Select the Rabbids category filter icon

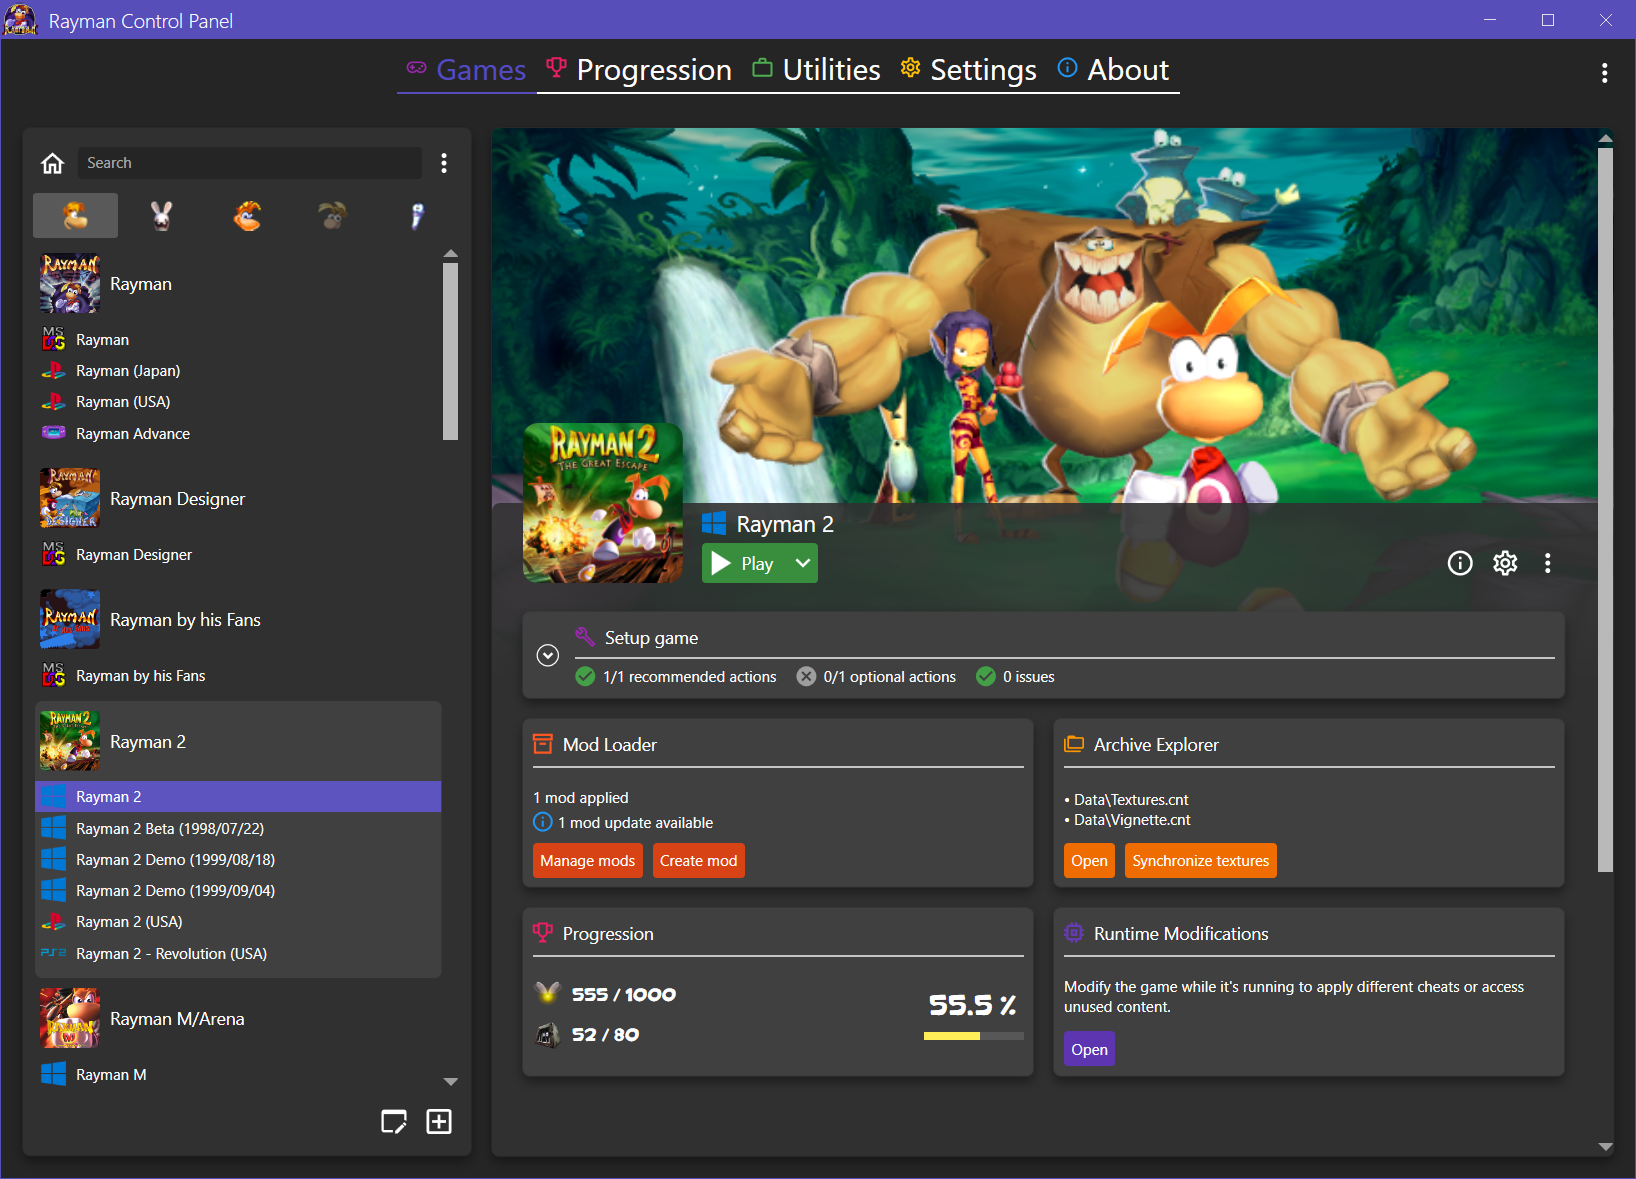point(161,215)
